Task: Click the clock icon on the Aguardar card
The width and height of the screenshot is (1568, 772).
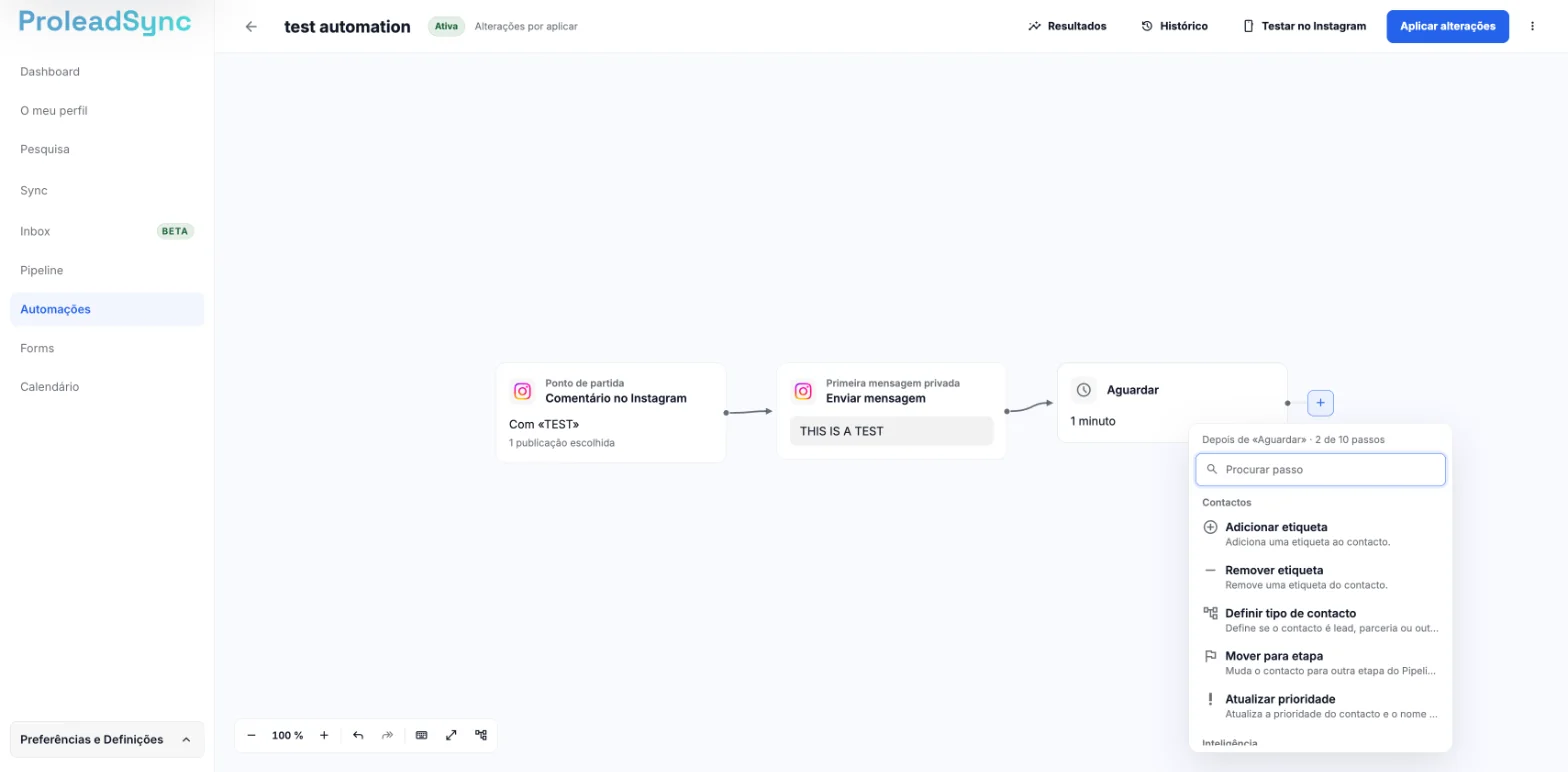Action: [1083, 390]
